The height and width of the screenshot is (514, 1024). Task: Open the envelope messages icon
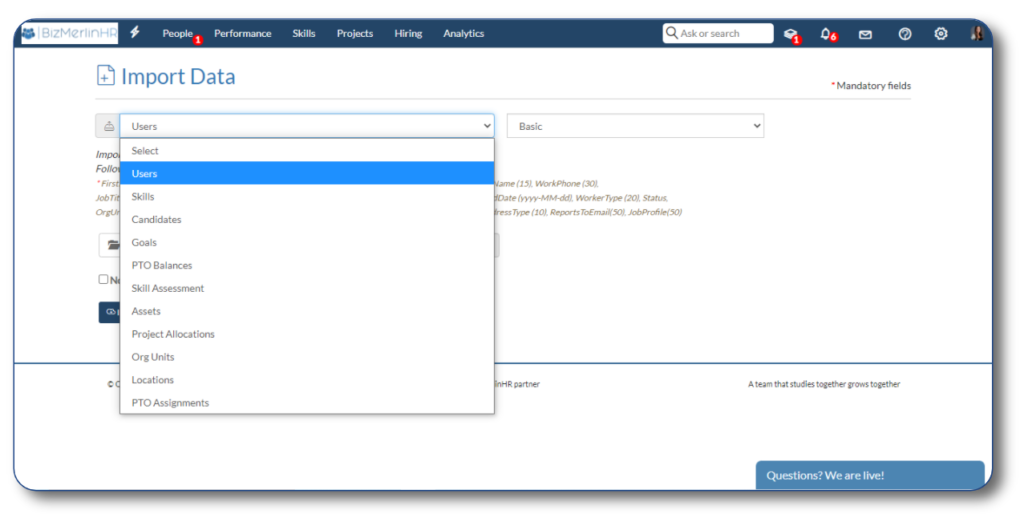(x=865, y=34)
